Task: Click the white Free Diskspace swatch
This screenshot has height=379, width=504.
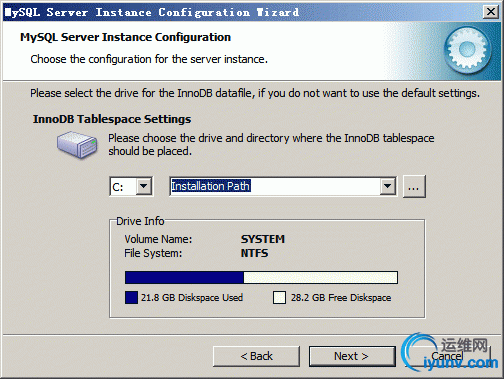Action: tap(279, 297)
